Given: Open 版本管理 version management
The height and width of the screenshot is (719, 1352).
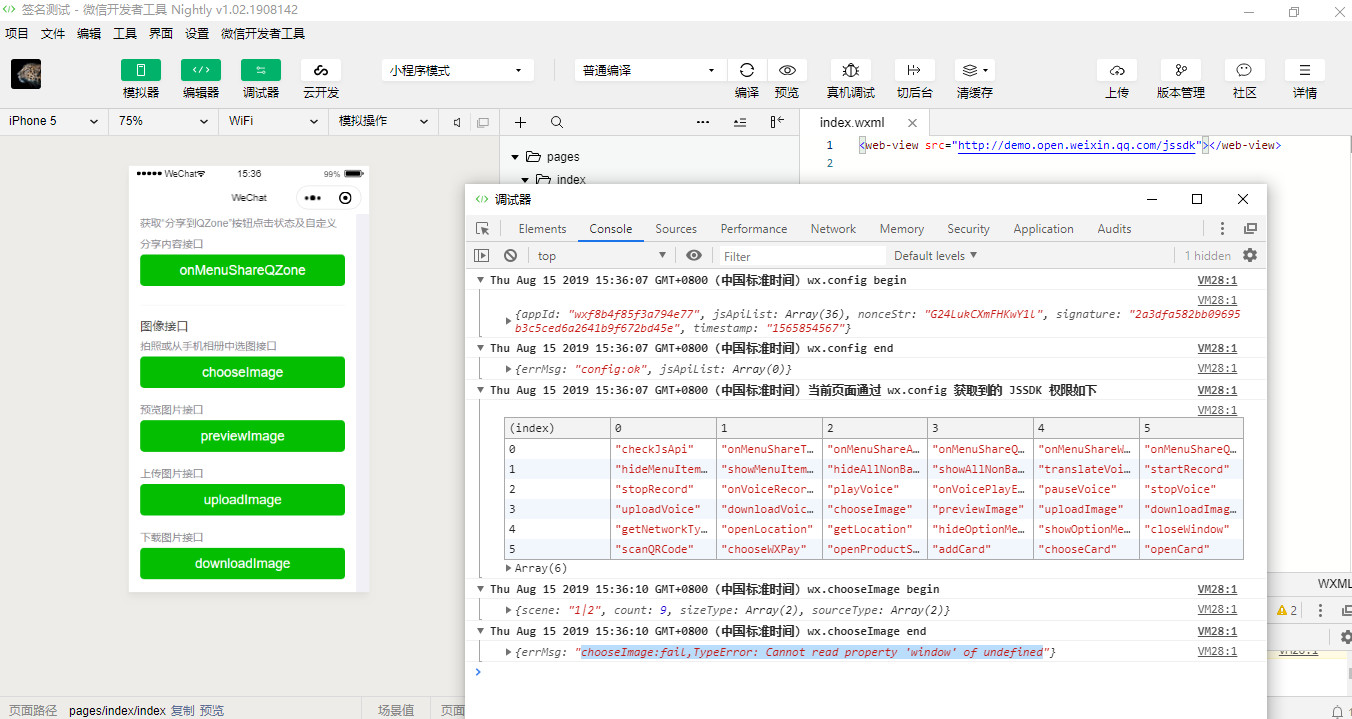Looking at the screenshot, I should pos(1181,70).
